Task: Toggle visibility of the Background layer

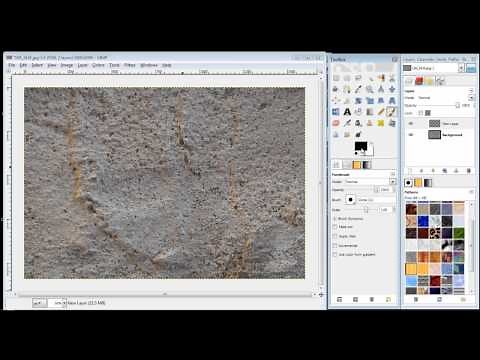Action: pos(411,135)
